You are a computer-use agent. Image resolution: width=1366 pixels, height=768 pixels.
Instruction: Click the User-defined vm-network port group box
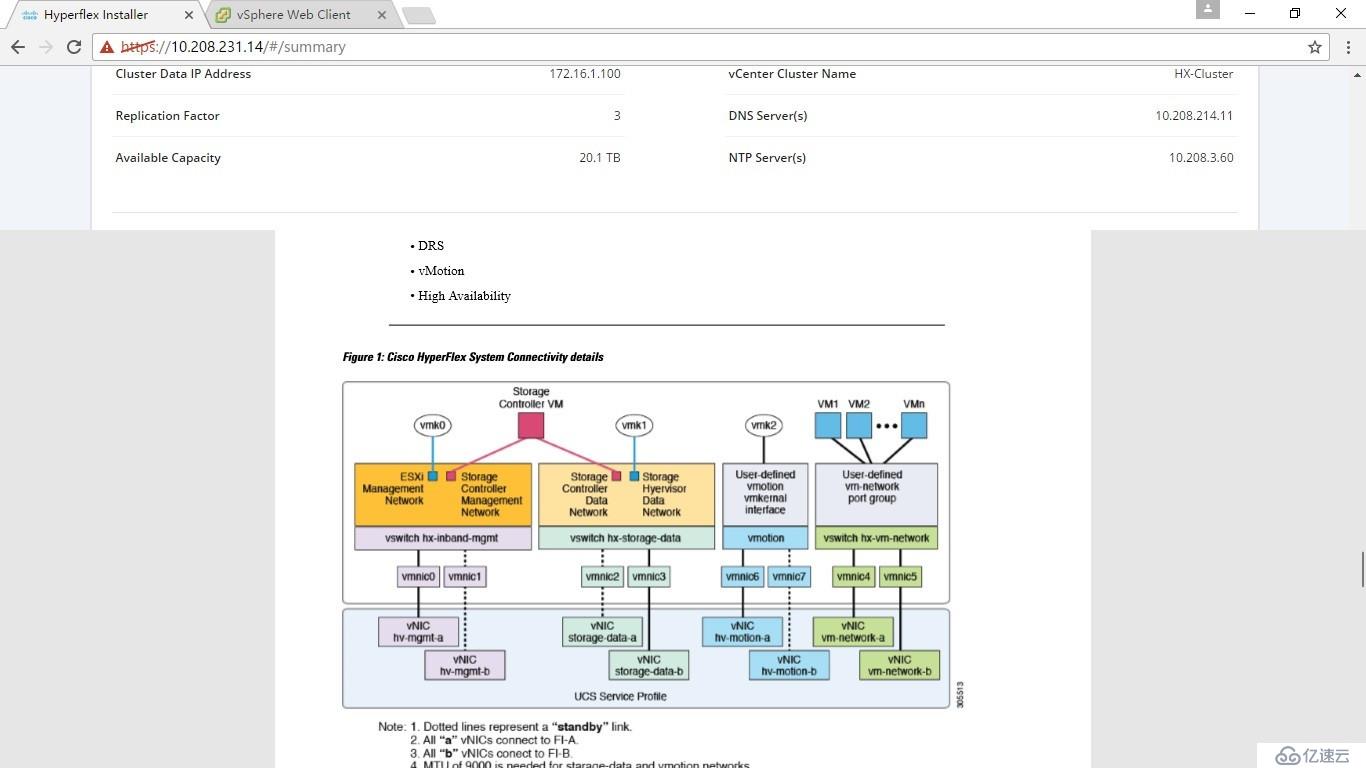(876, 495)
